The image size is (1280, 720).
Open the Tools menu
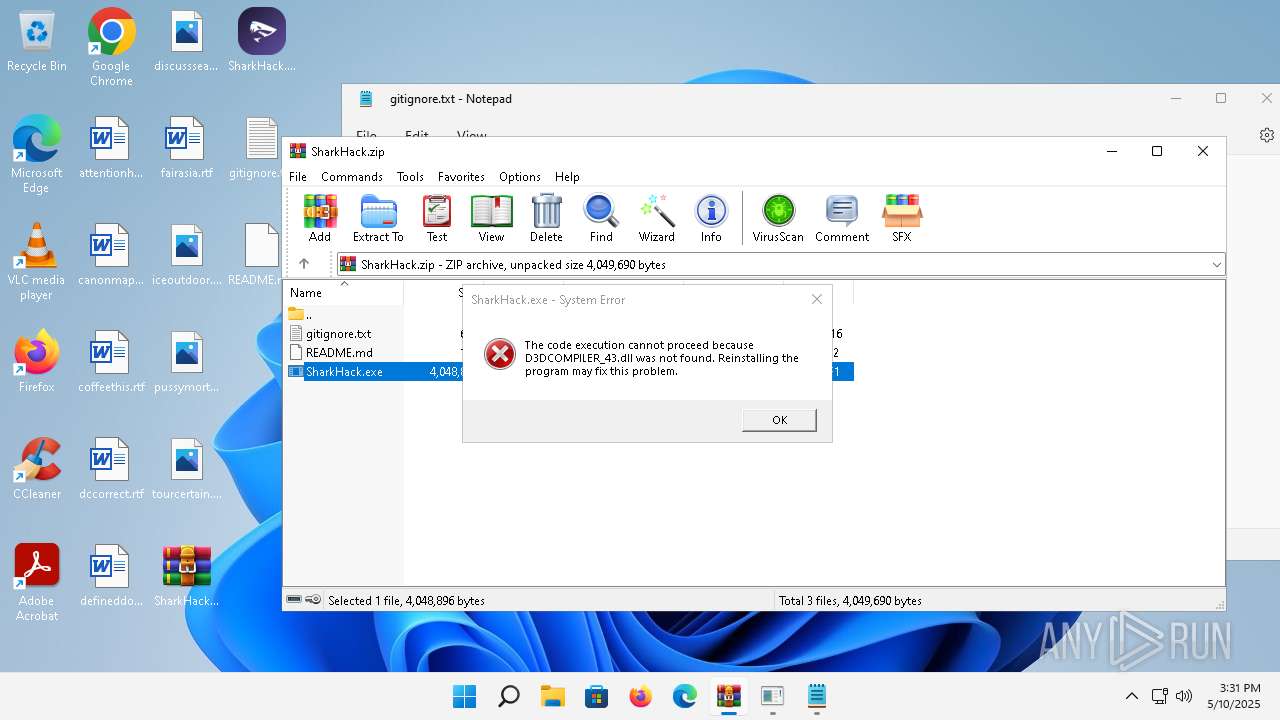(410, 176)
